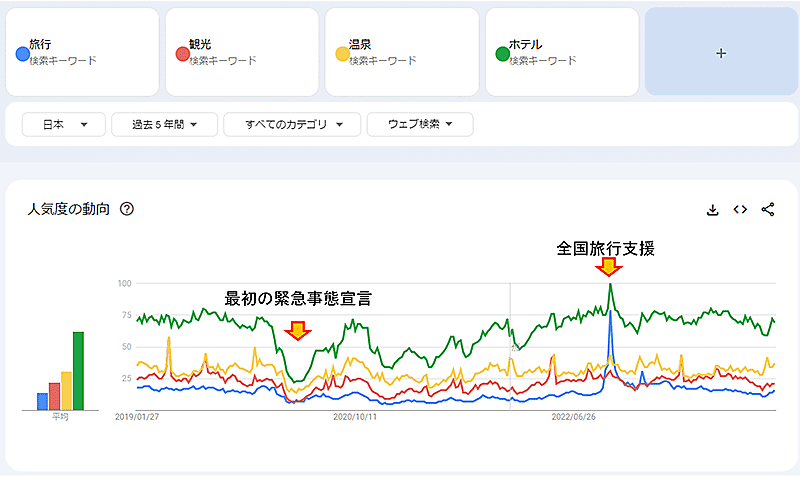Open the help icon beside 人気度の動向
Image resolution: width=800 pixels, height=478 pixels.
click(127, 209)
